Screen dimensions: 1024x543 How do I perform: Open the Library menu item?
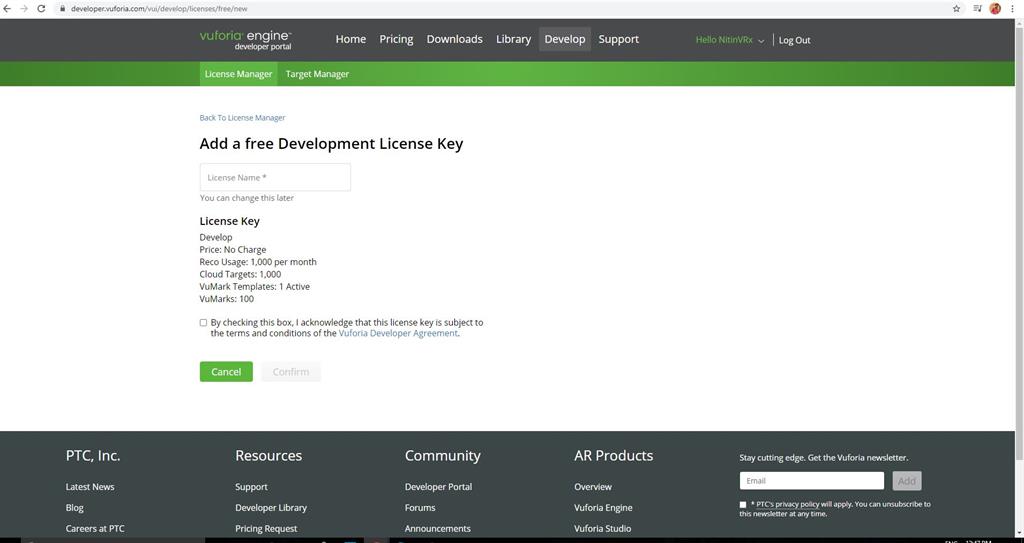[x=513, y=39]
